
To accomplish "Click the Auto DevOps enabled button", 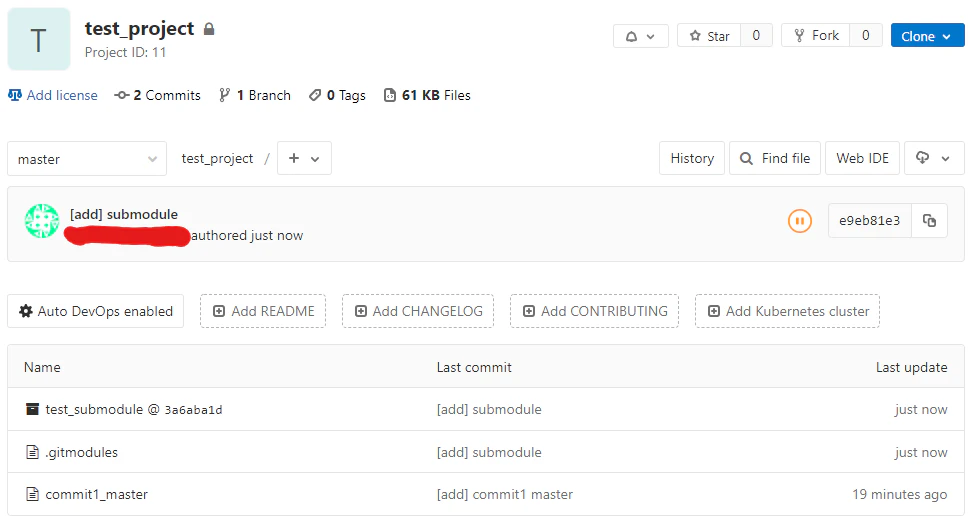I will pos(96,311).
